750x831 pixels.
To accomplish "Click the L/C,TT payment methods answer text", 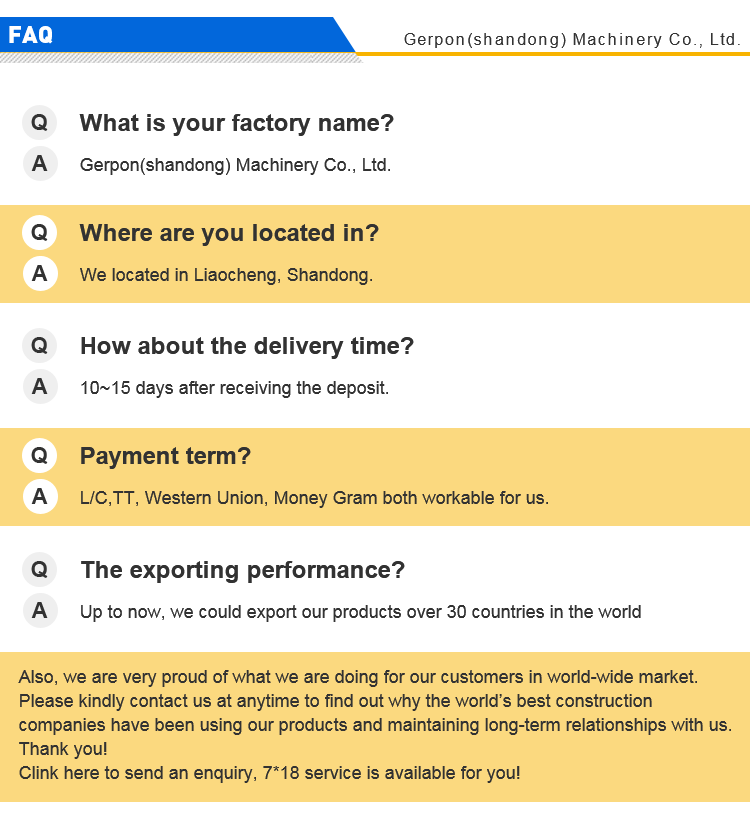I will point(314,497).
